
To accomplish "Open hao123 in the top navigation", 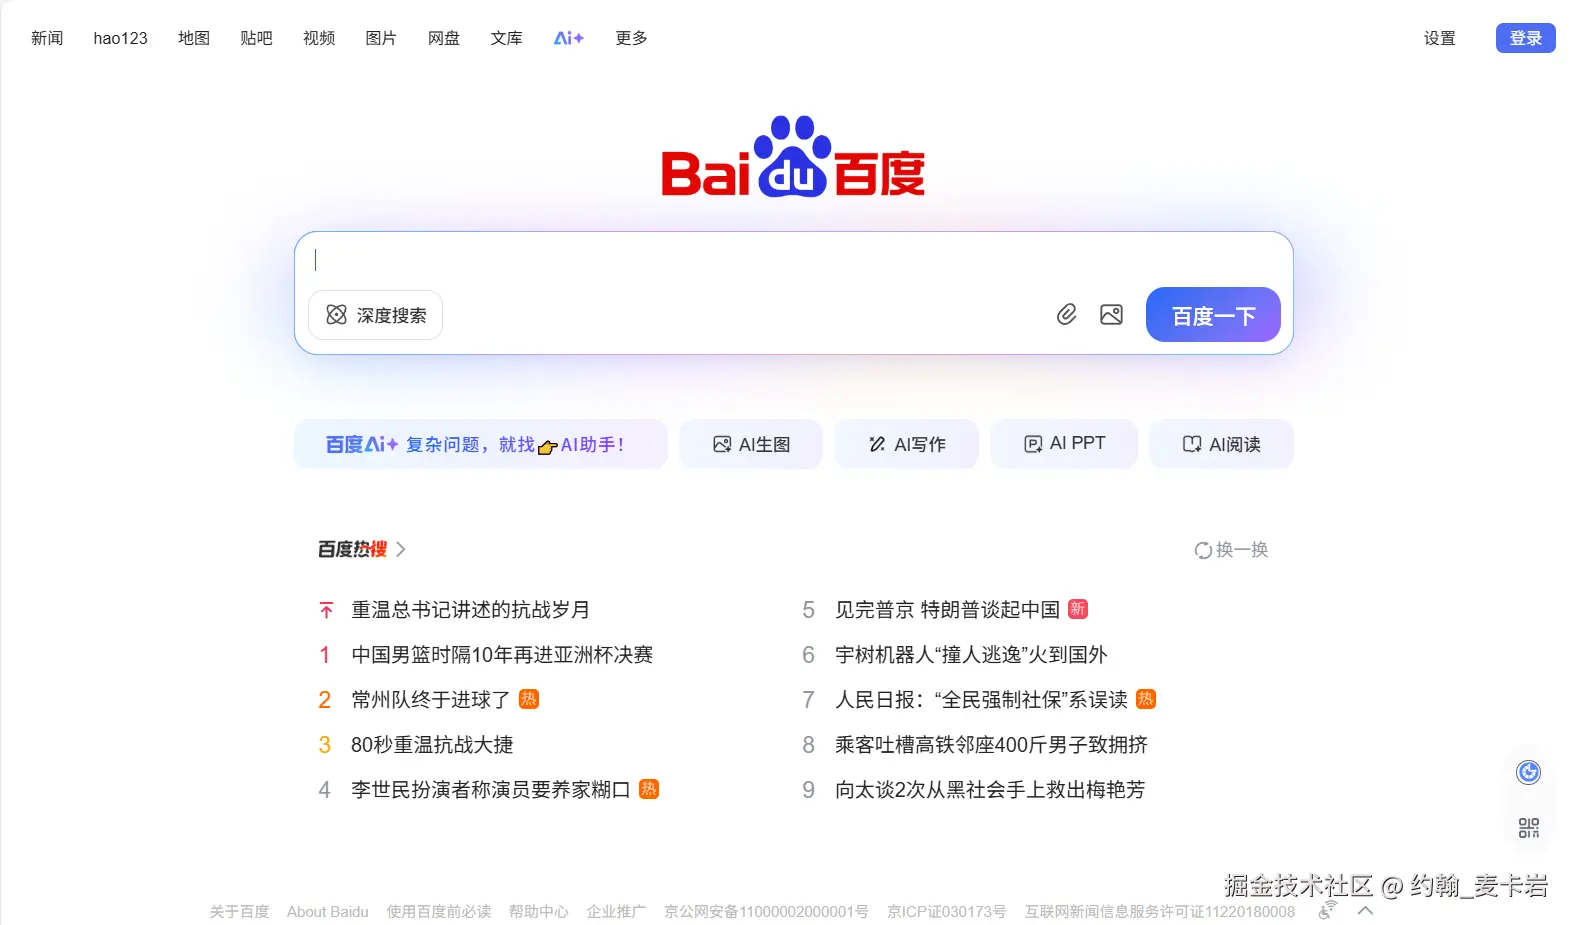I will tap(120, 38).
